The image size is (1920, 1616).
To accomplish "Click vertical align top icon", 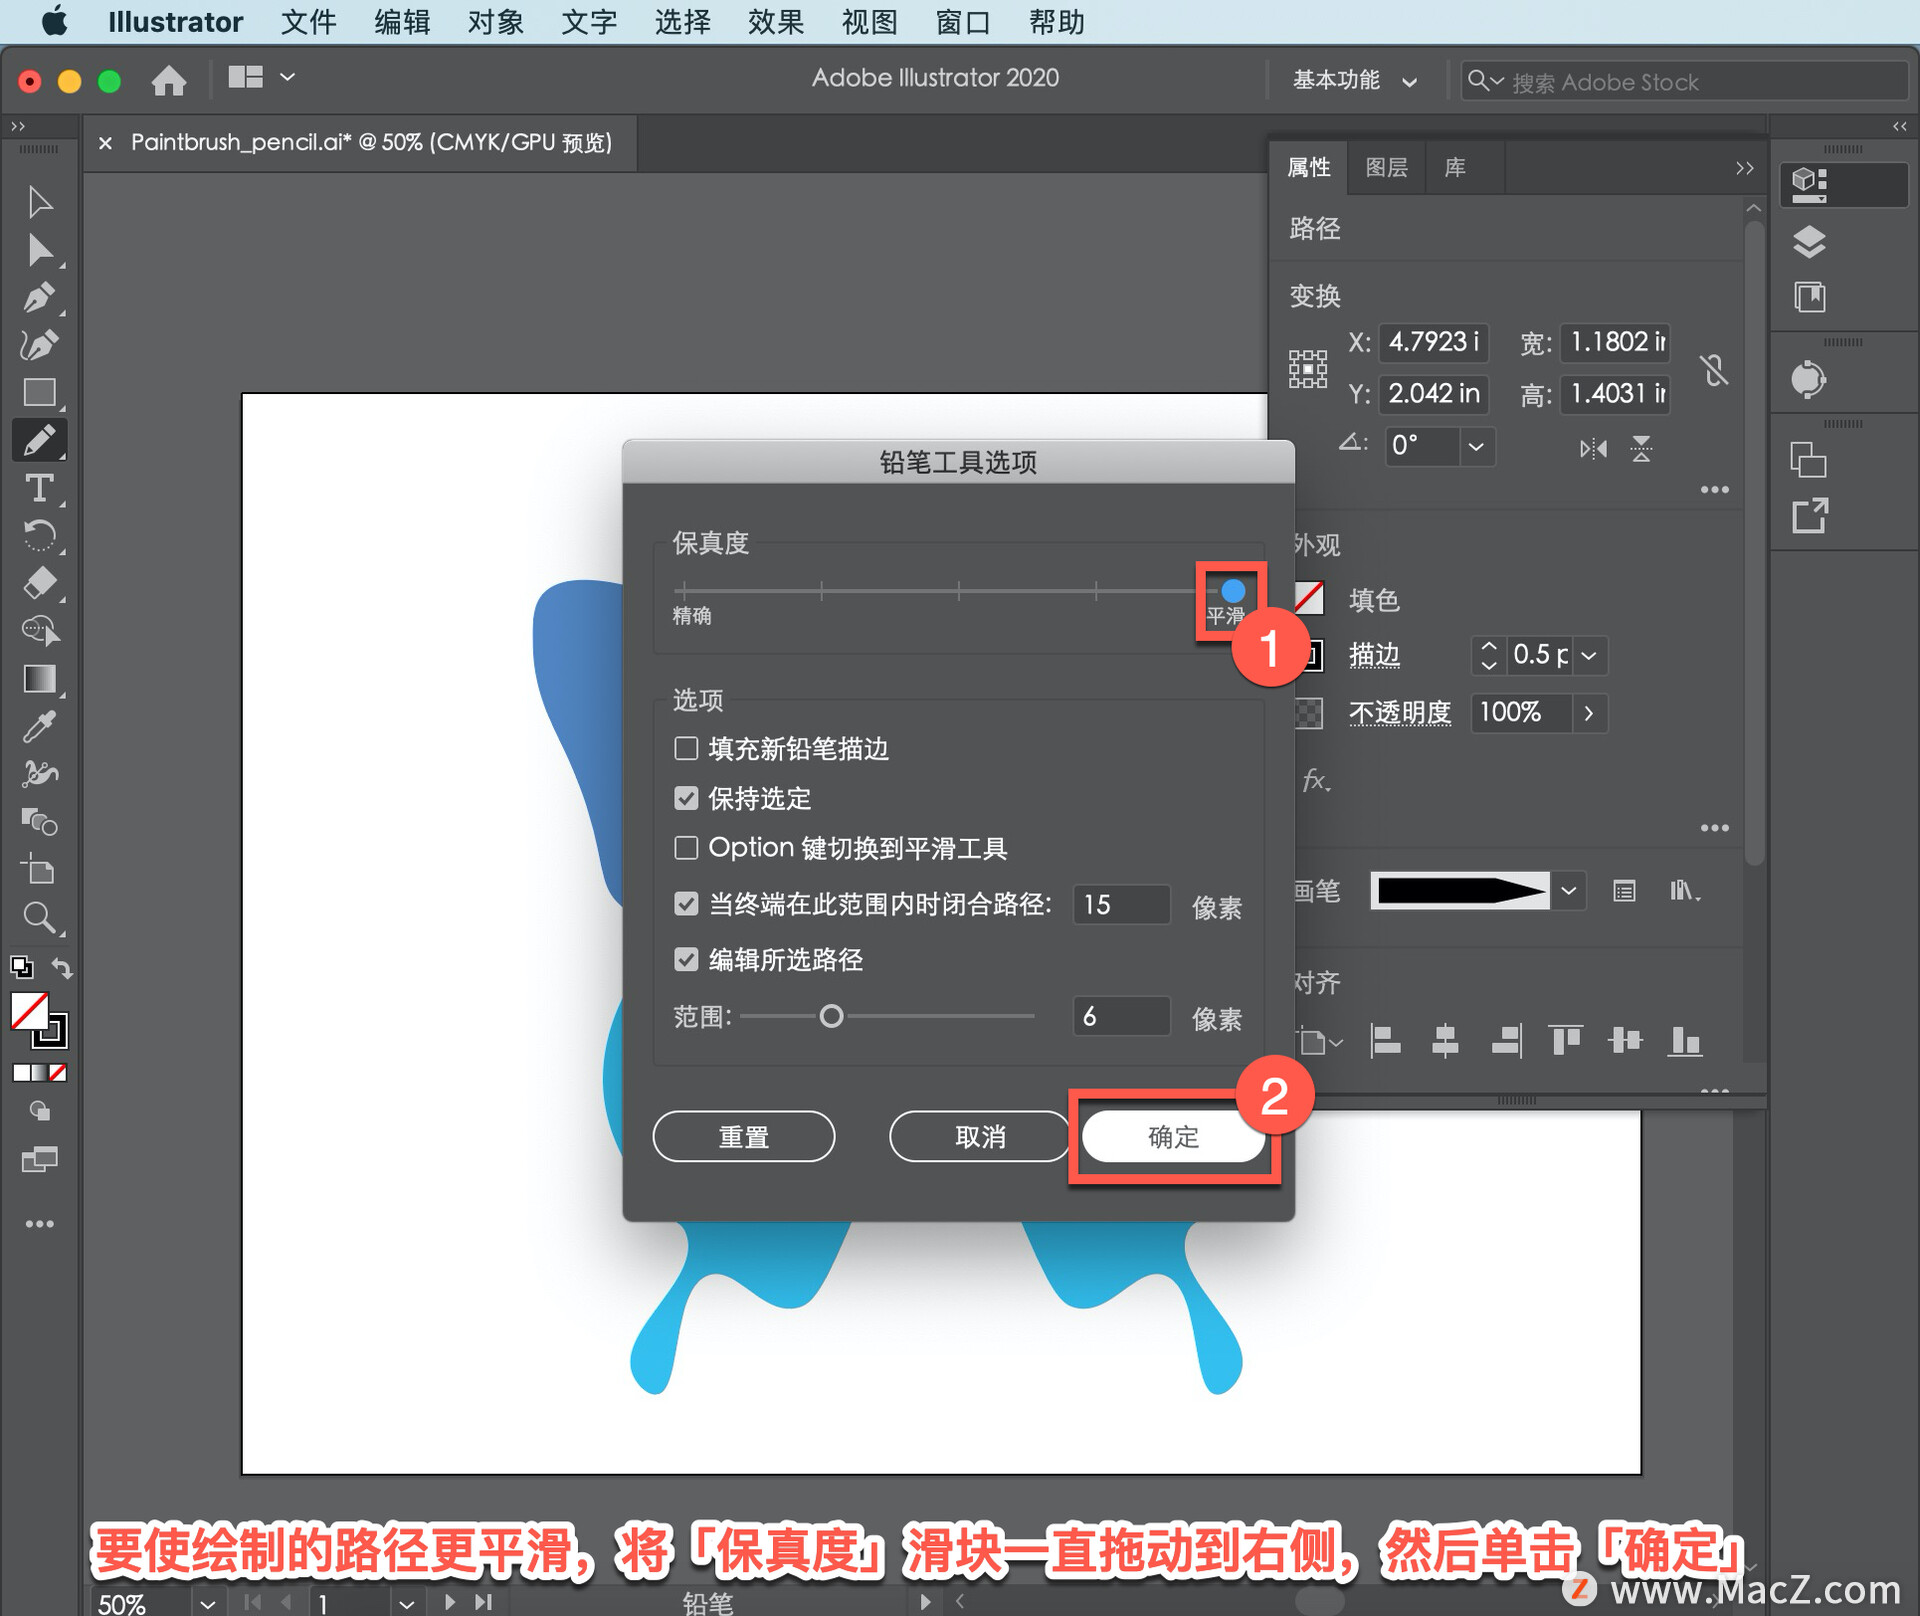I will [1565, 1041].
